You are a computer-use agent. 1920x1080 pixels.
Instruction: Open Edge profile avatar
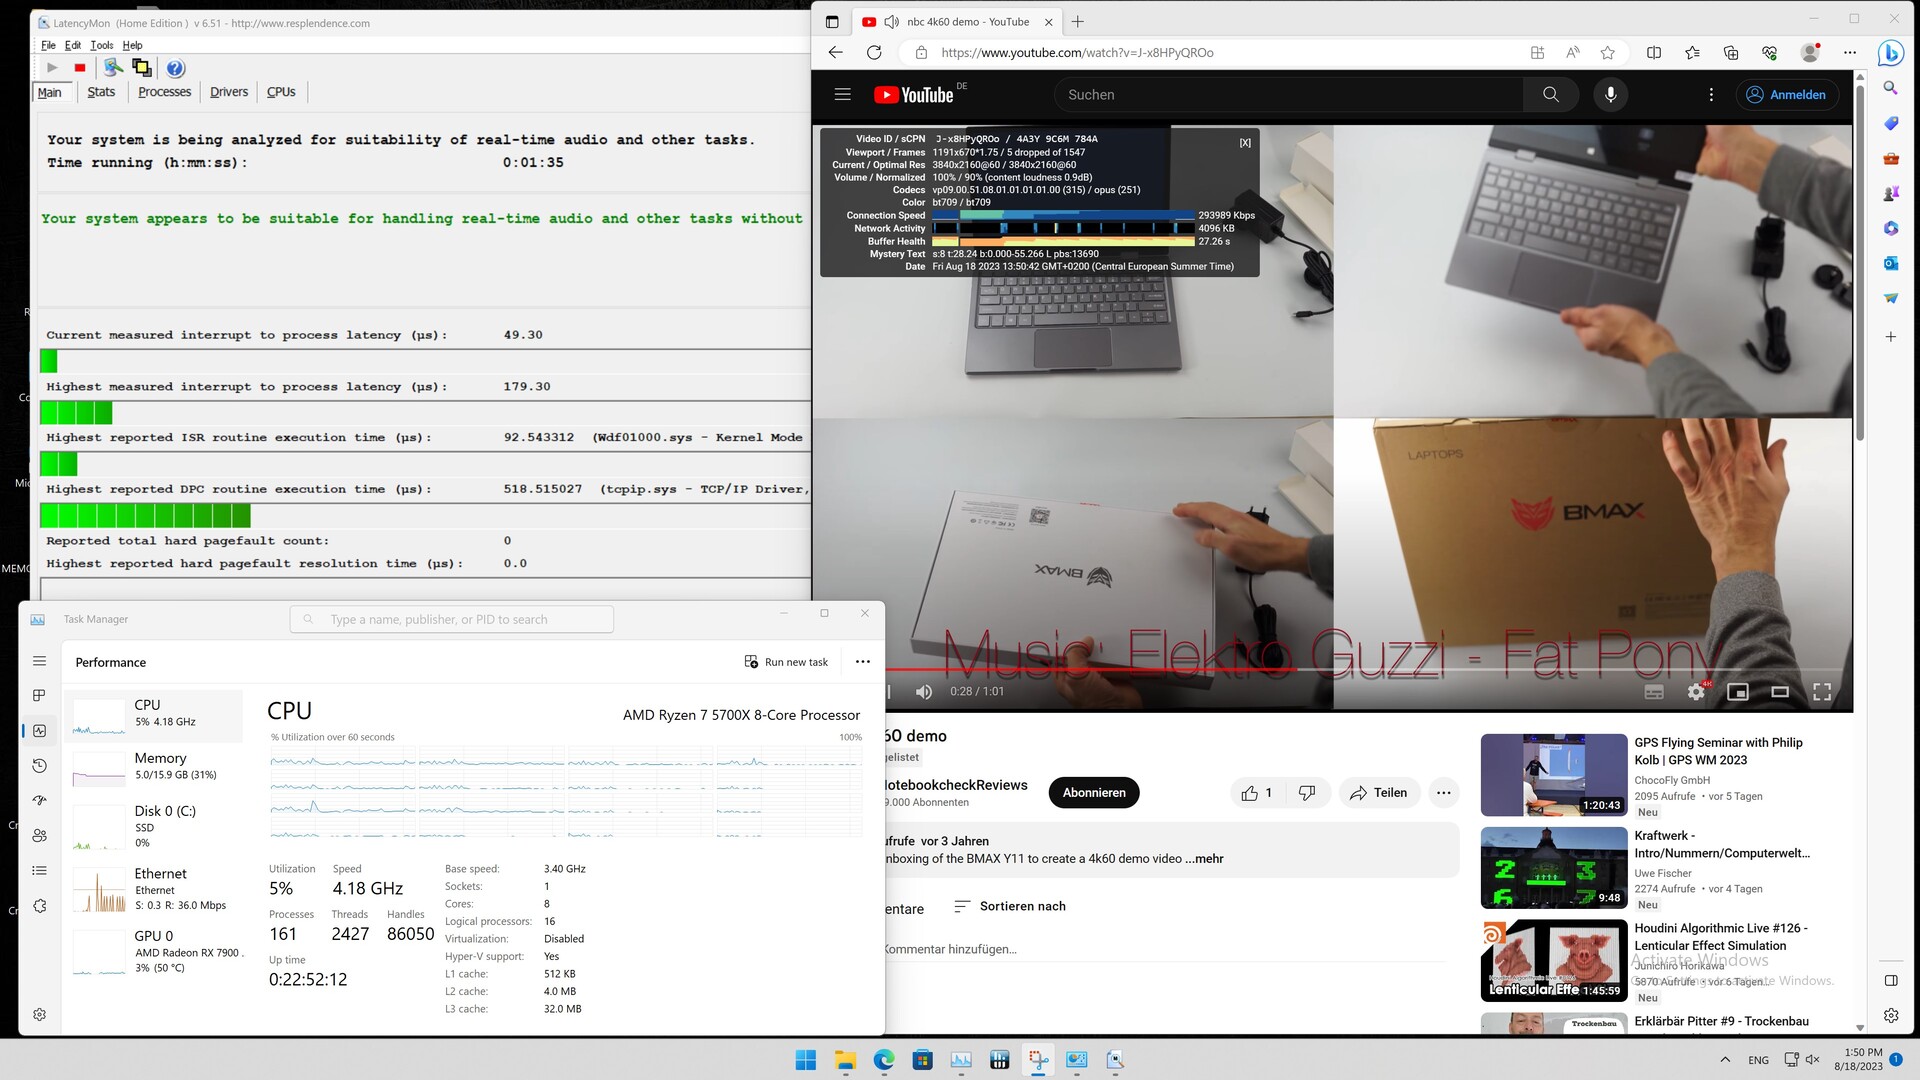tap(1810, 53)
